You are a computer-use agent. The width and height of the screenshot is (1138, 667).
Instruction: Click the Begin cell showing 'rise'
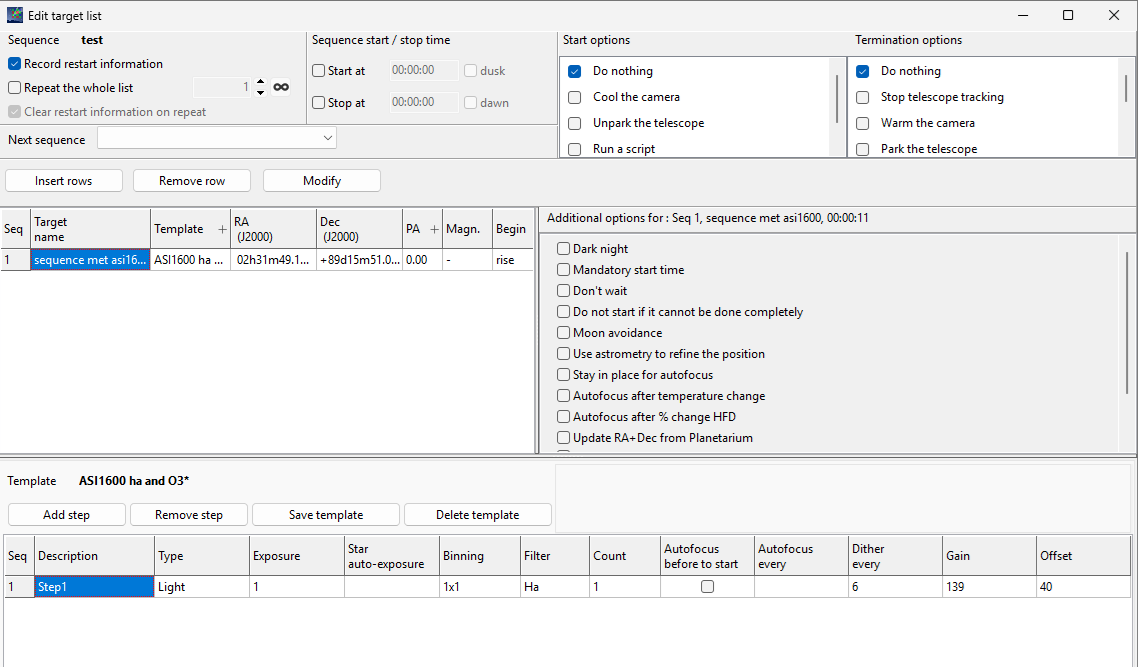point(512,260)
